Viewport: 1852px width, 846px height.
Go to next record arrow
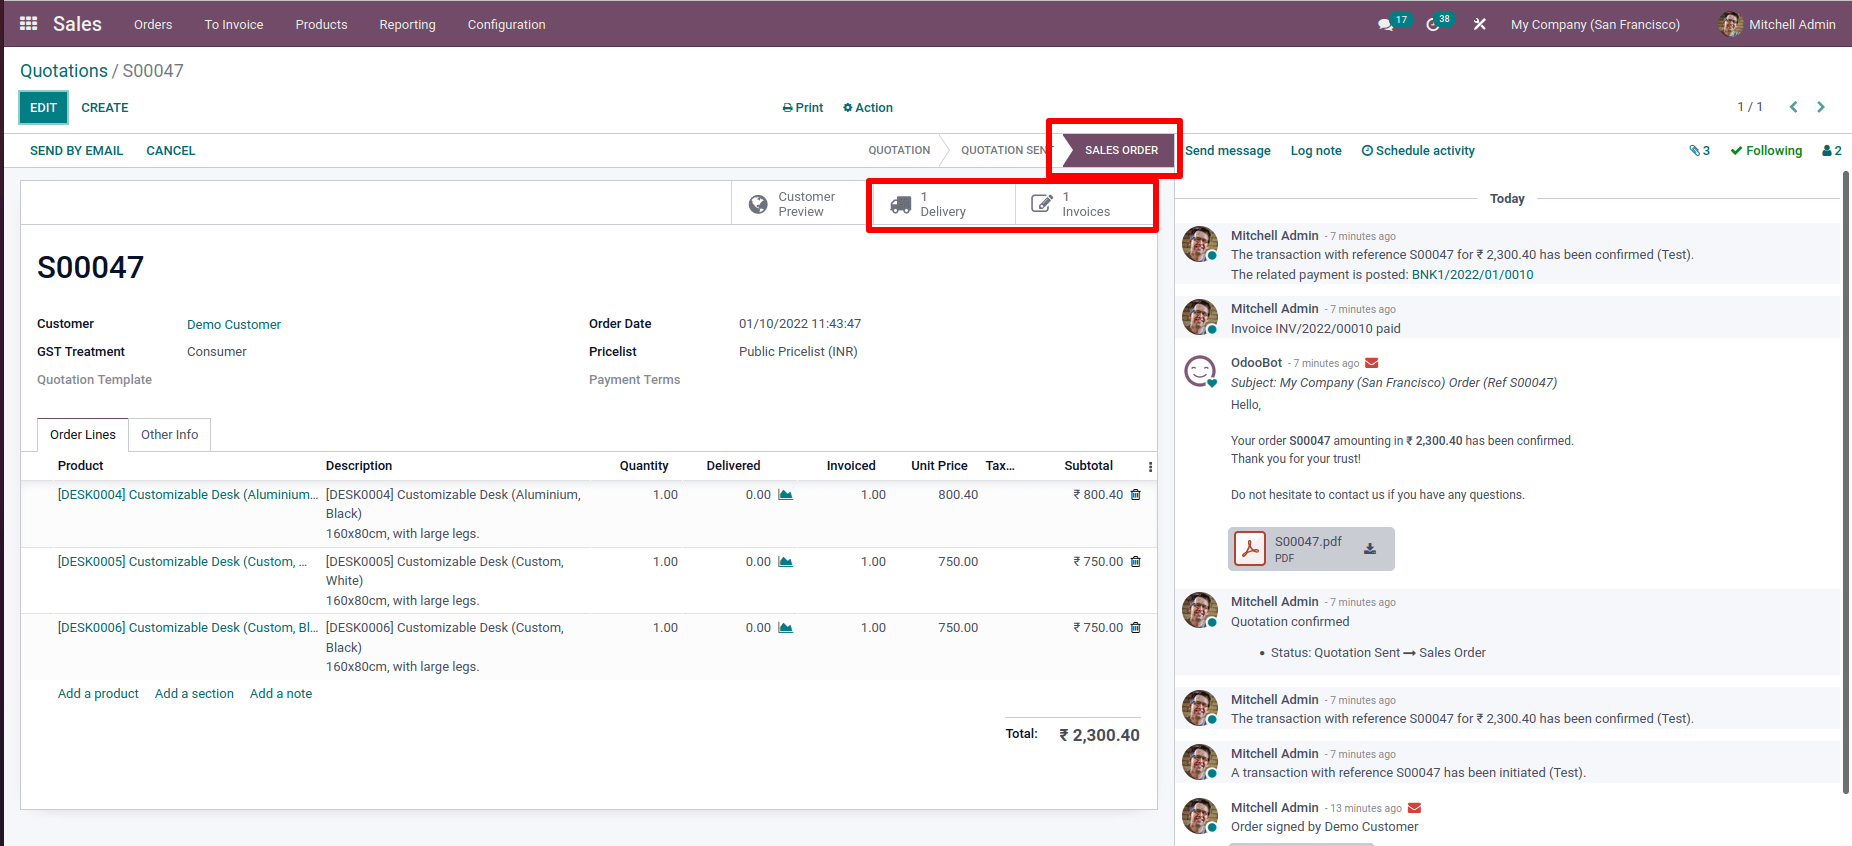(x=1821, y=107)
